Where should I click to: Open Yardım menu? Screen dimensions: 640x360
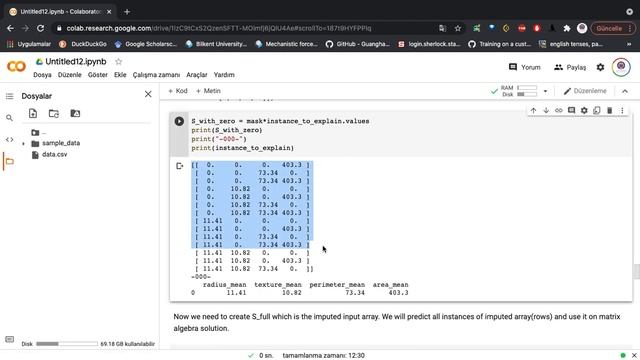224,75
